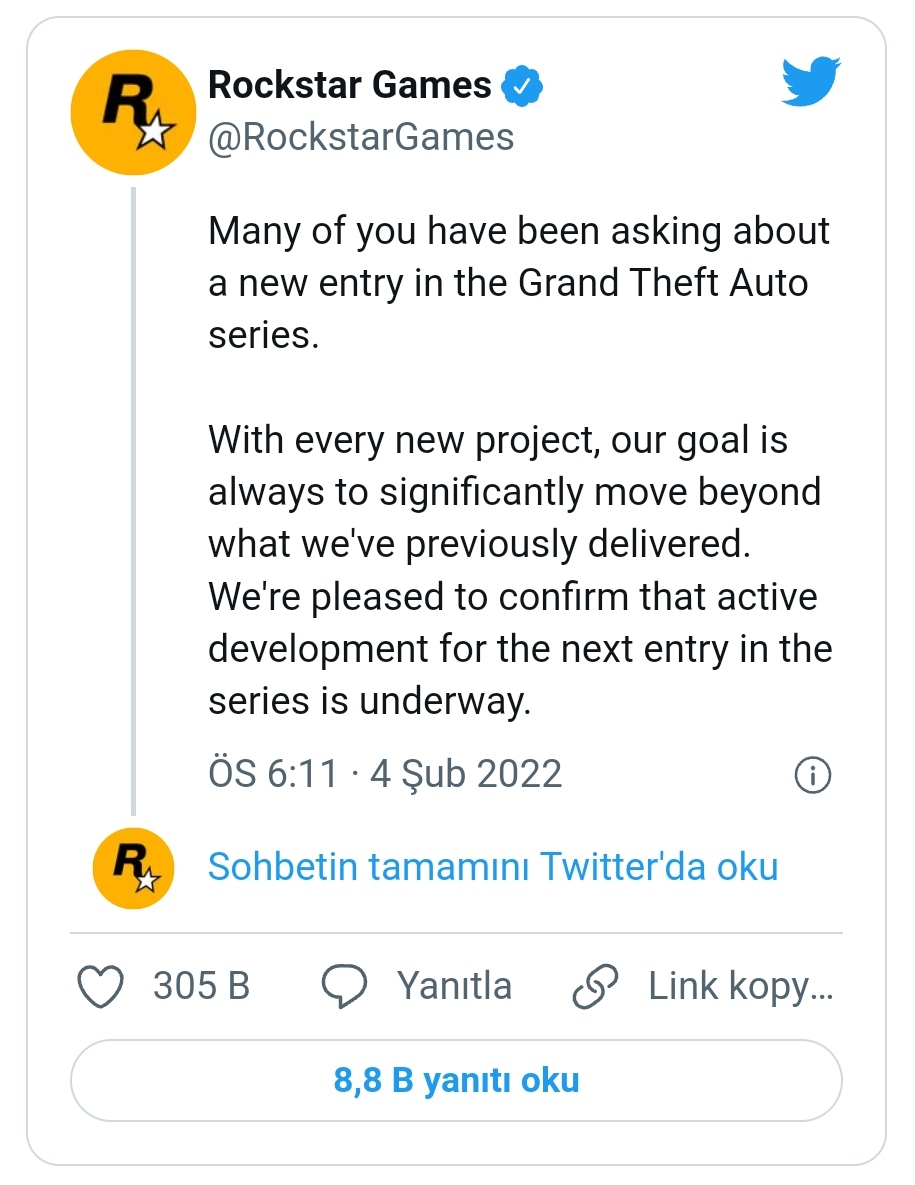
Task: Click the 8,8 B yanıtı oku button
Action: tap(456, 1081)
